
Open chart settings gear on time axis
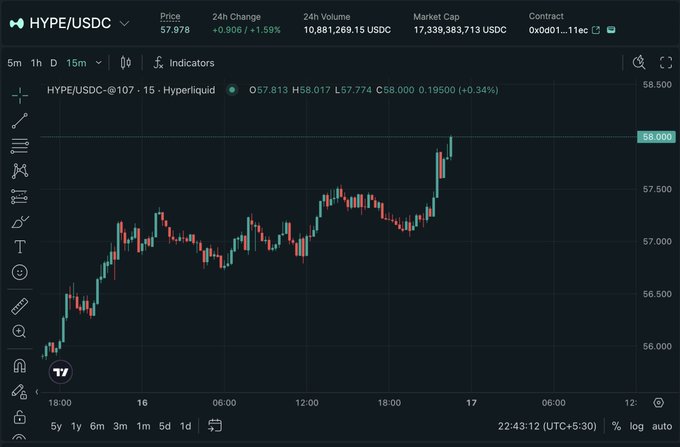pyautogui.click(x=658, y=403)
